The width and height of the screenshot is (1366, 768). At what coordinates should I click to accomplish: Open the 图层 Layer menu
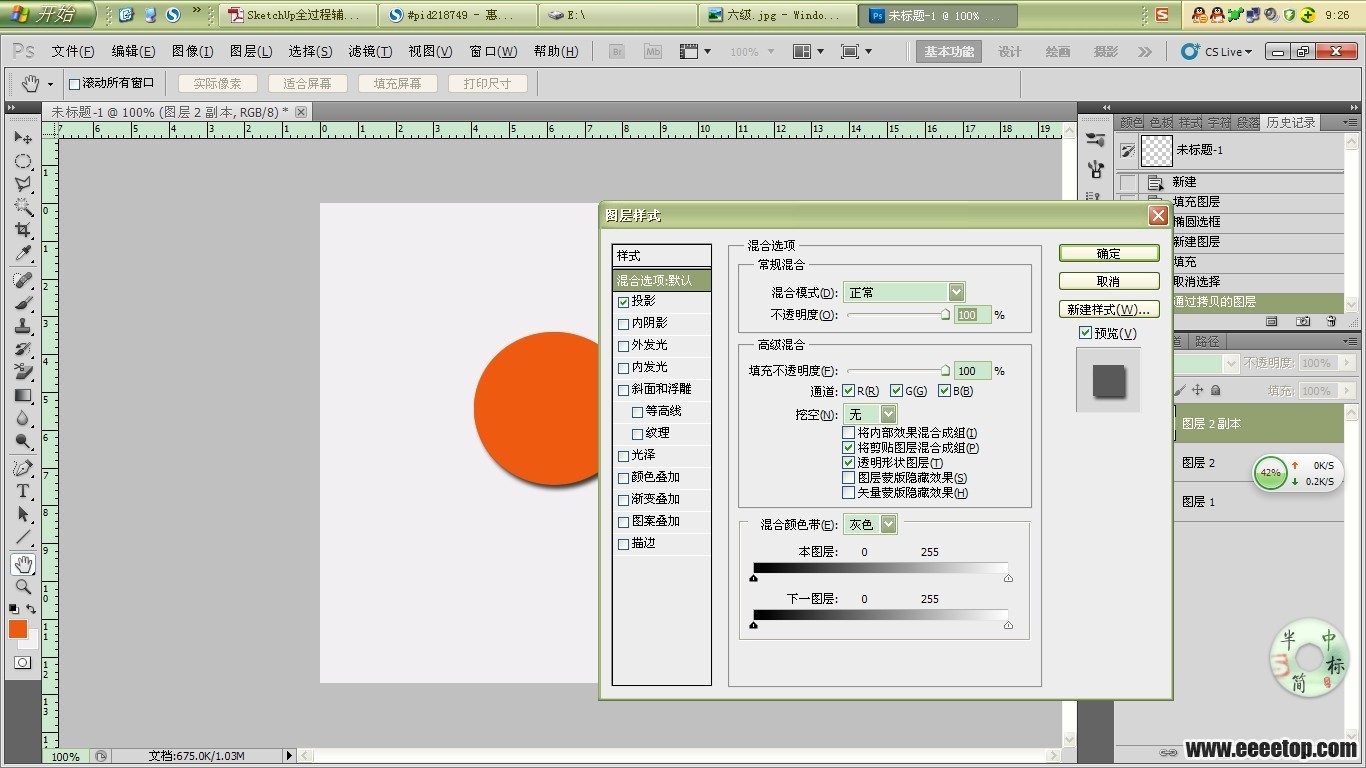pyautogui.click(x=250, y=51)
